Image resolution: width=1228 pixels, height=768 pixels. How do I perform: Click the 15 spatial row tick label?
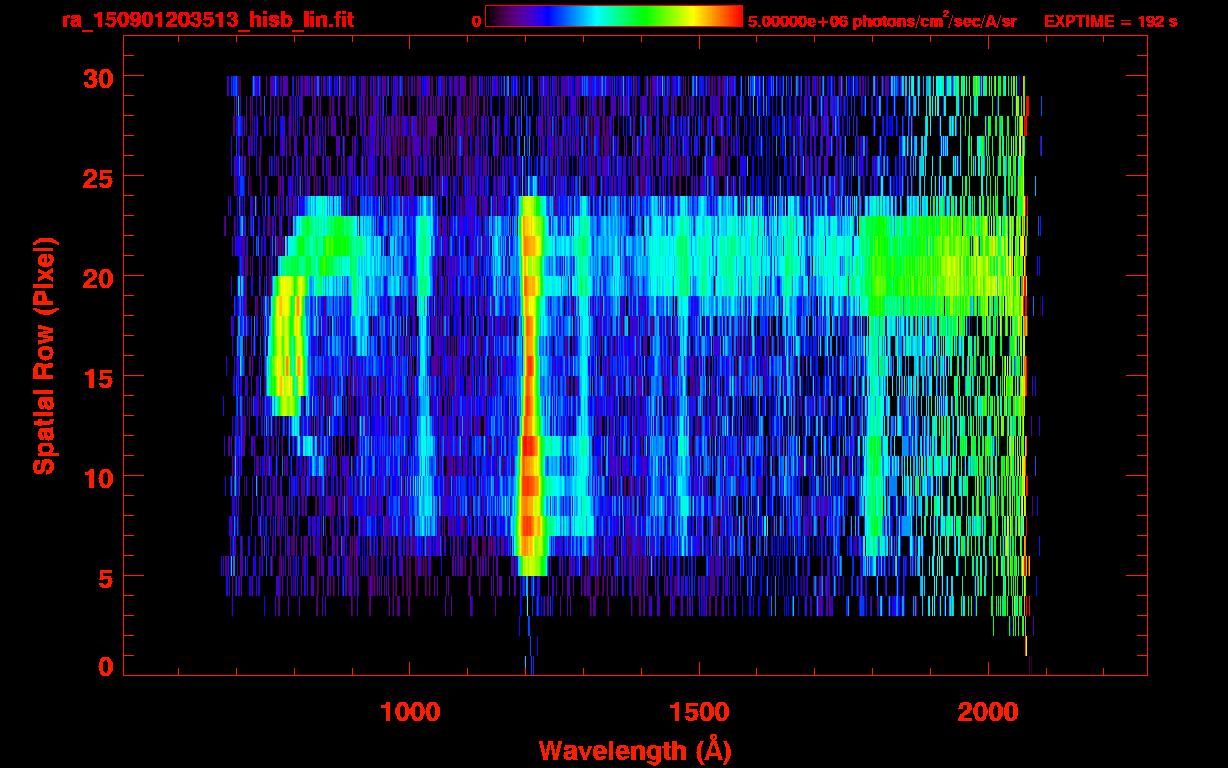click(98, 377)
